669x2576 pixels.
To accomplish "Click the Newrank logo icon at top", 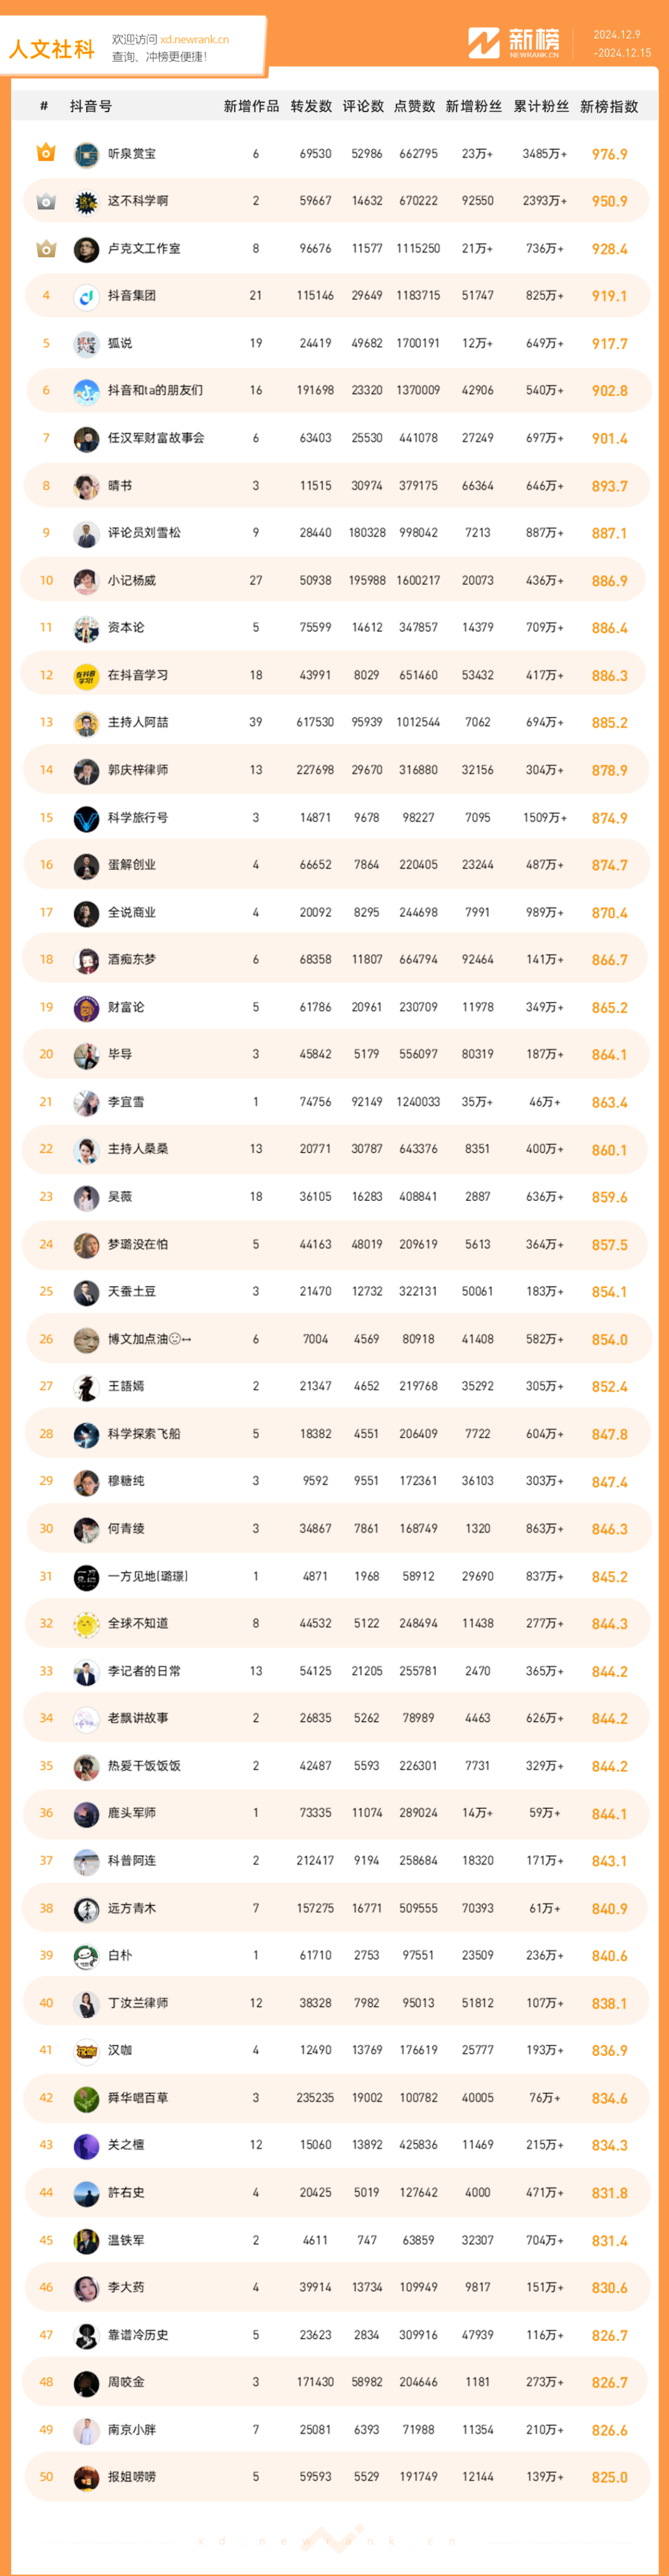I will point(484,43).
